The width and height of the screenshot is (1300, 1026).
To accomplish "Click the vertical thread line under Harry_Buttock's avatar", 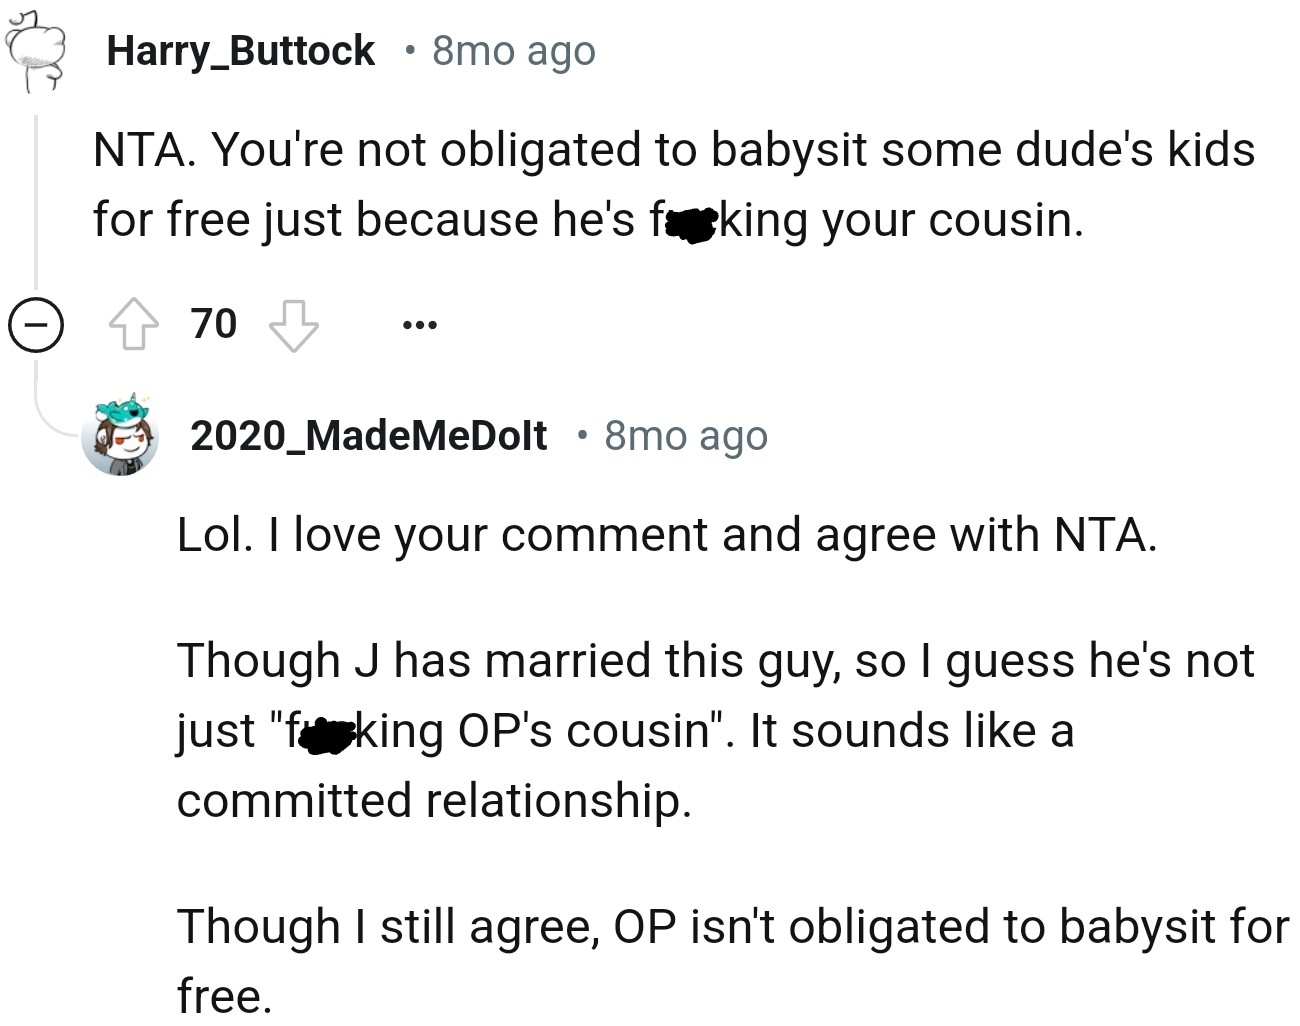I will point(37,200).
